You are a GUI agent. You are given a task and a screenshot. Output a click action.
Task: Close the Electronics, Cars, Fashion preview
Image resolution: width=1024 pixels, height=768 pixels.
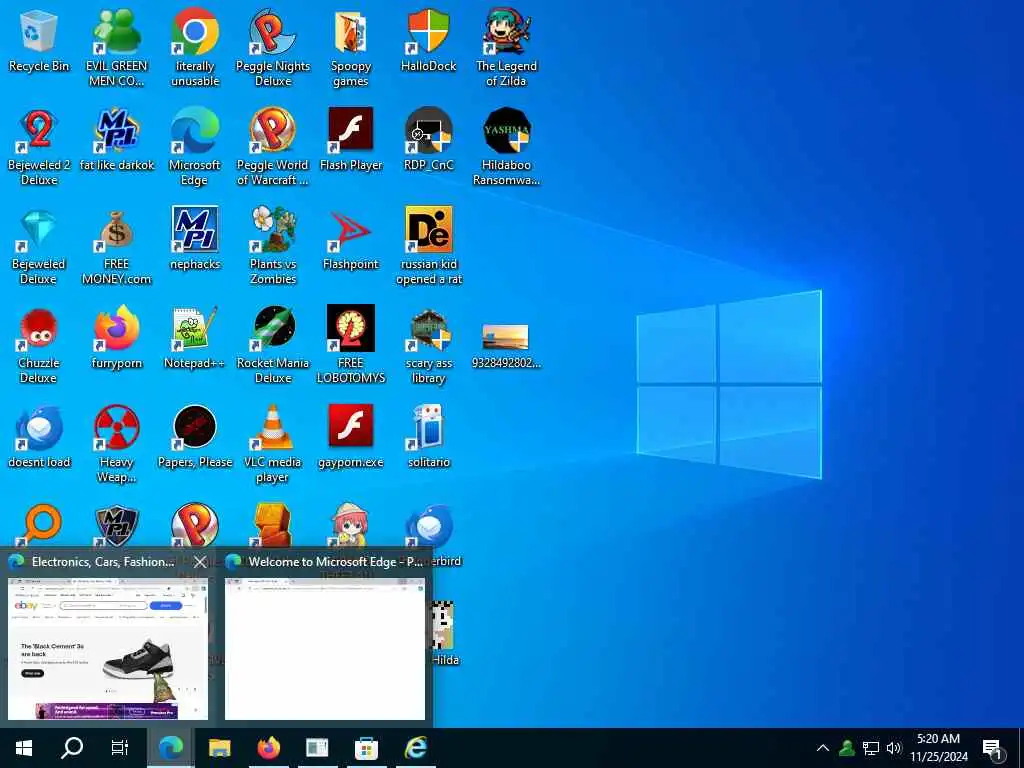click(x=200, y=562)
